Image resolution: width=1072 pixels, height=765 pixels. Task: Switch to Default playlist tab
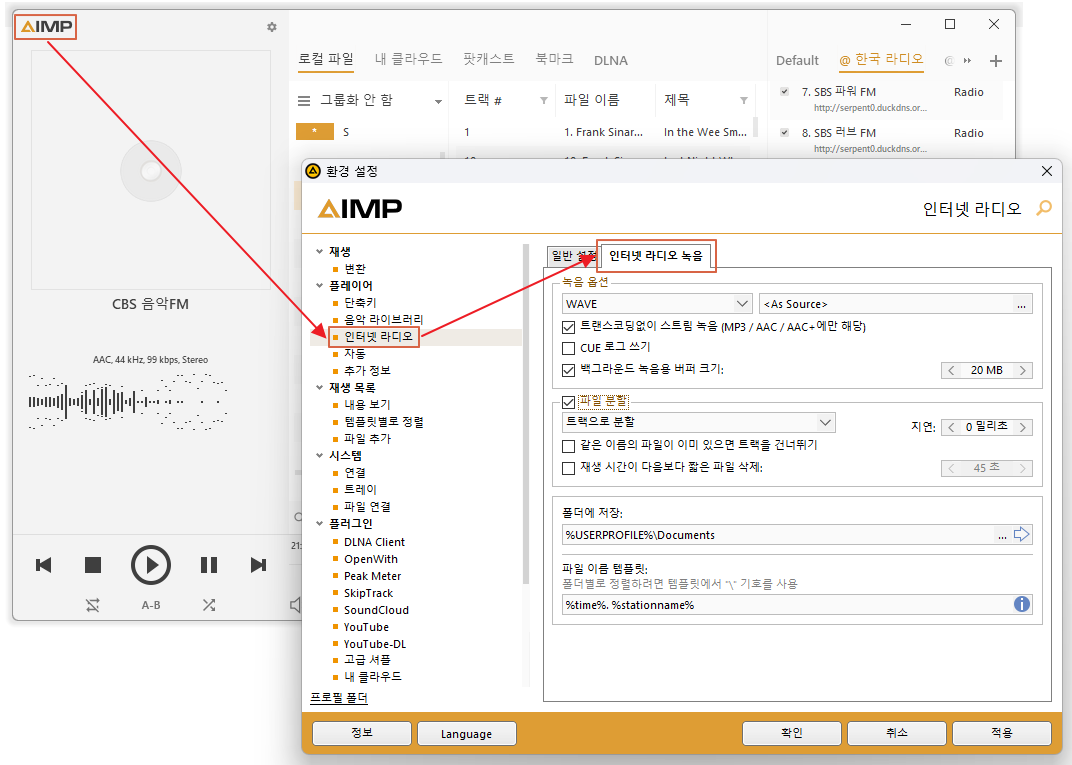[x=797, y=60]
